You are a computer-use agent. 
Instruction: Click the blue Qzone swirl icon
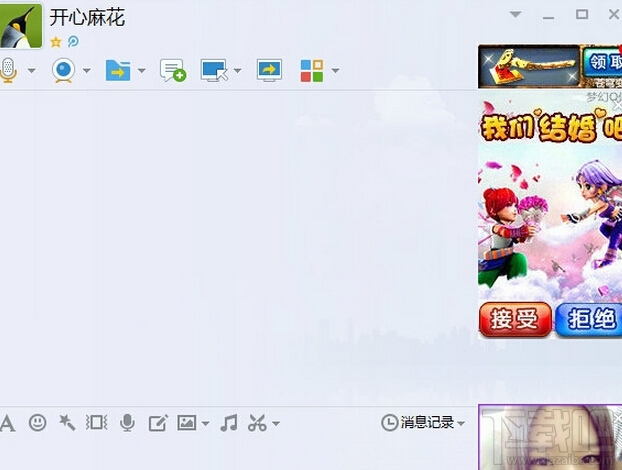pos(73,41)
